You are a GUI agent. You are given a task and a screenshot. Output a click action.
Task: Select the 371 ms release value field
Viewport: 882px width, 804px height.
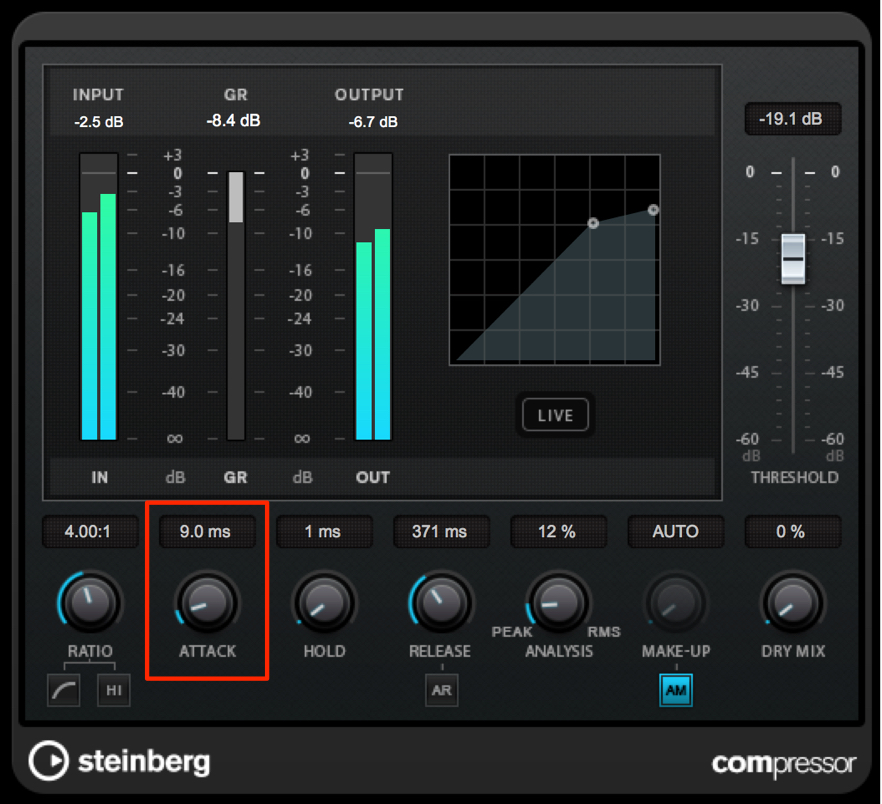(x=441, y=532)
